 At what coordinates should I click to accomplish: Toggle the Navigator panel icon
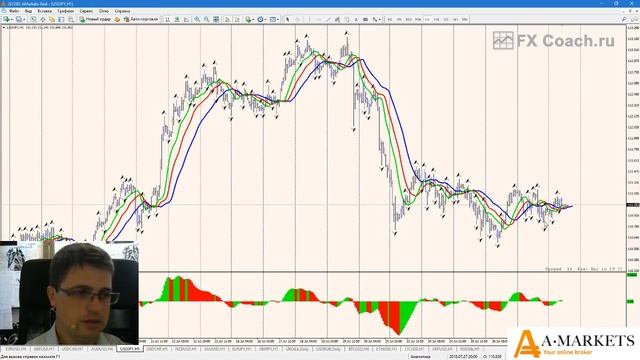(52, 19)
